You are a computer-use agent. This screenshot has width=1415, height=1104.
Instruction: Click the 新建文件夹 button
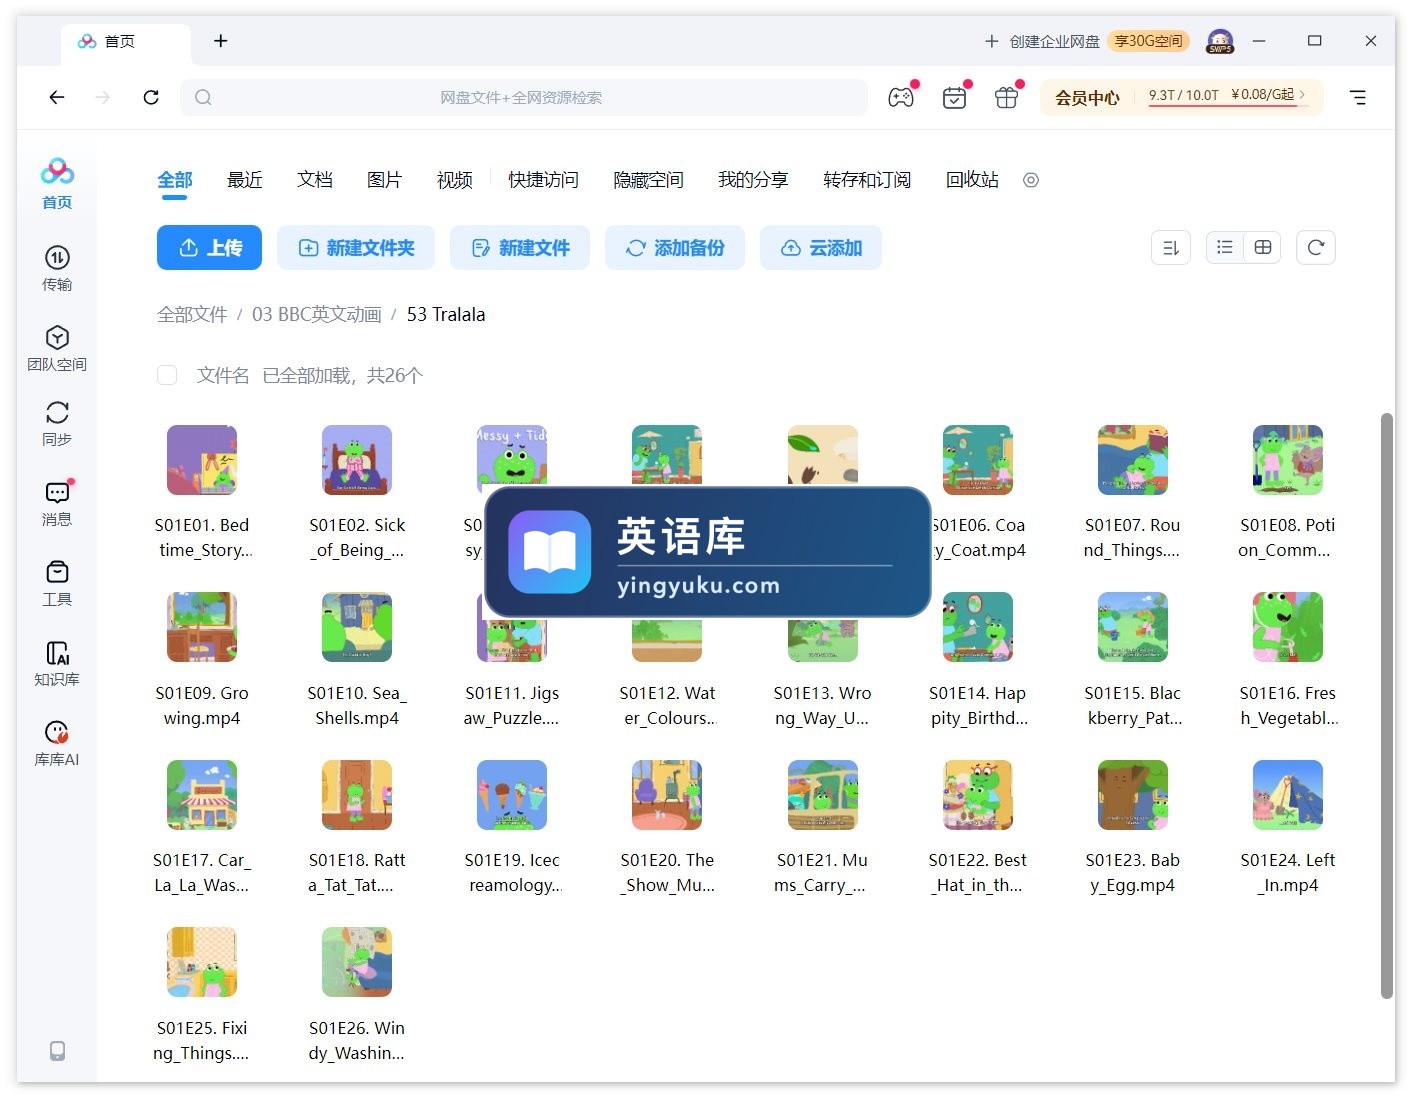tap(356, 247)
